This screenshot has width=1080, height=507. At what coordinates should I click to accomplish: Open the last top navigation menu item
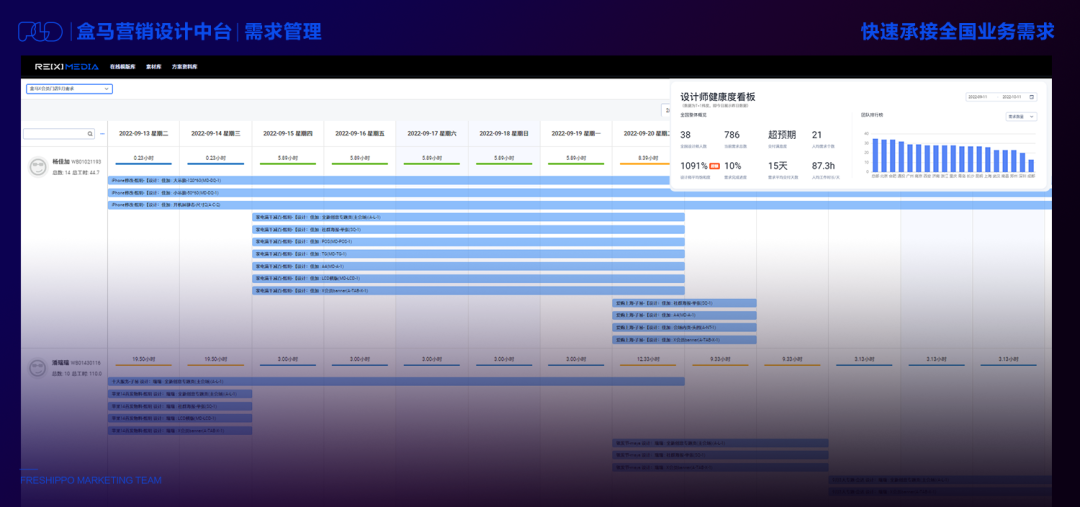[185, 67]
